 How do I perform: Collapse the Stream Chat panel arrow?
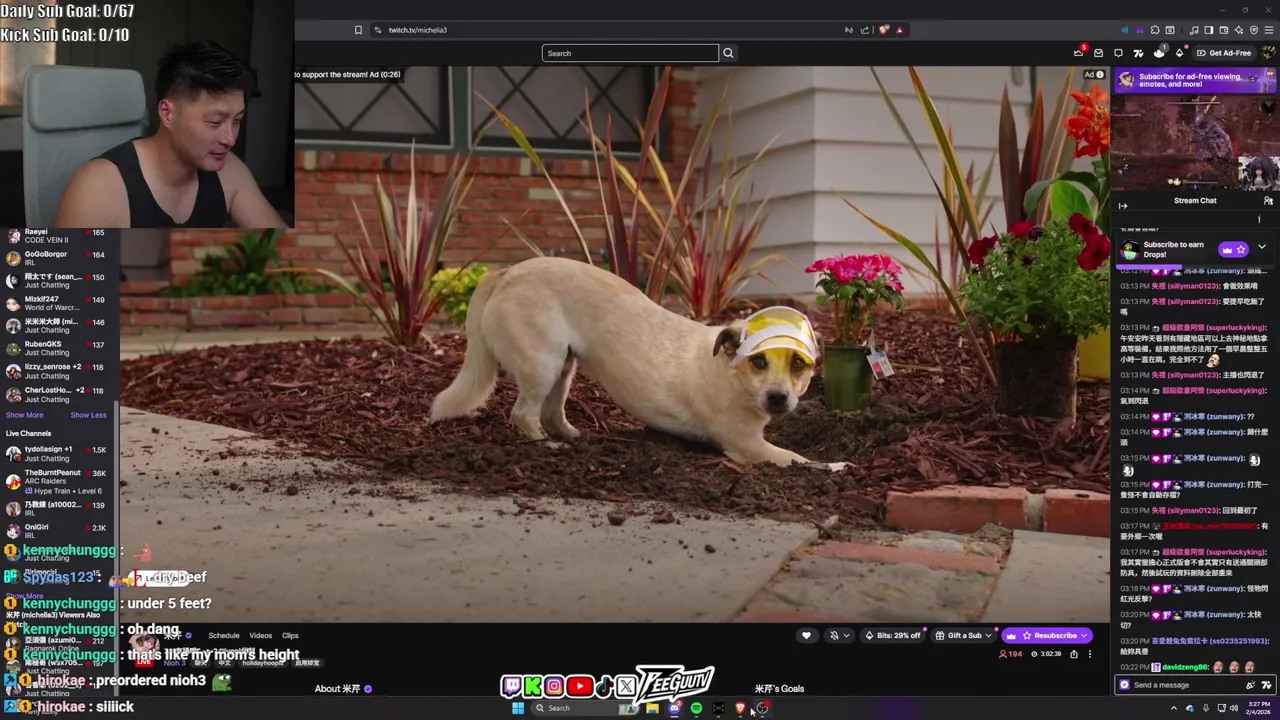1123,206
